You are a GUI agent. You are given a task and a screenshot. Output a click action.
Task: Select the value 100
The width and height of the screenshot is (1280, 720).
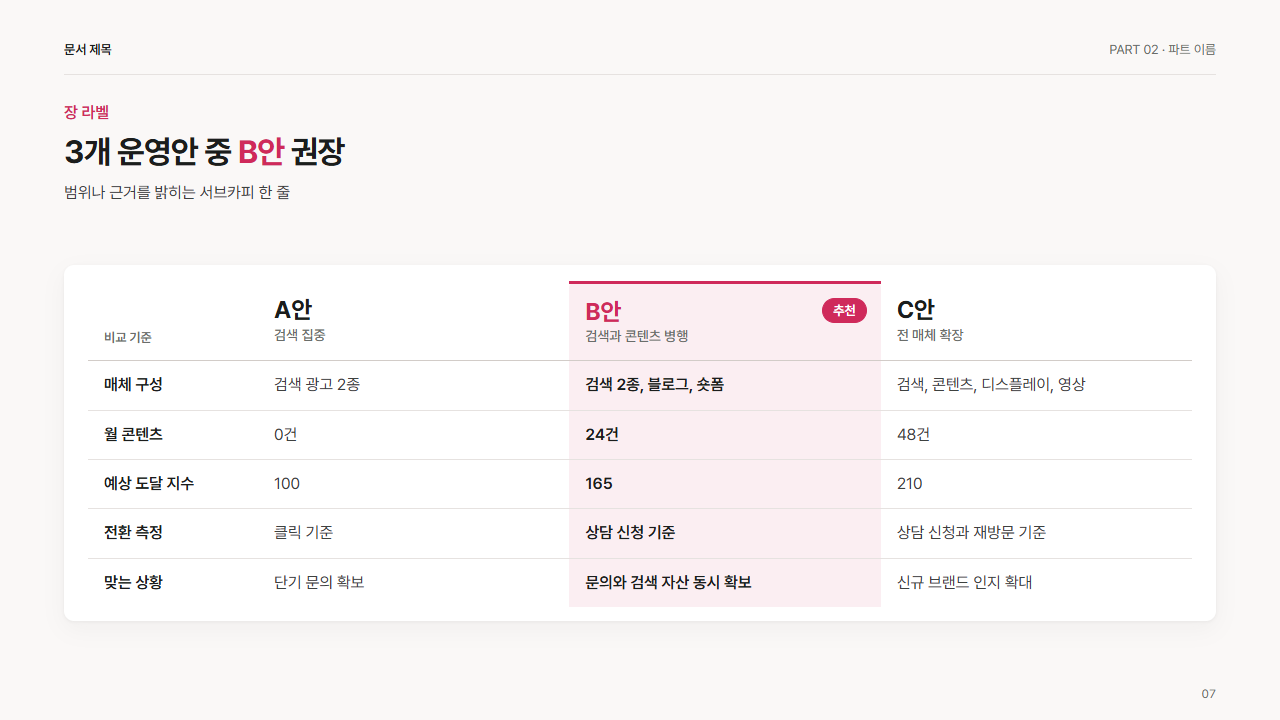pyautogui.click(x=287, y=483)
